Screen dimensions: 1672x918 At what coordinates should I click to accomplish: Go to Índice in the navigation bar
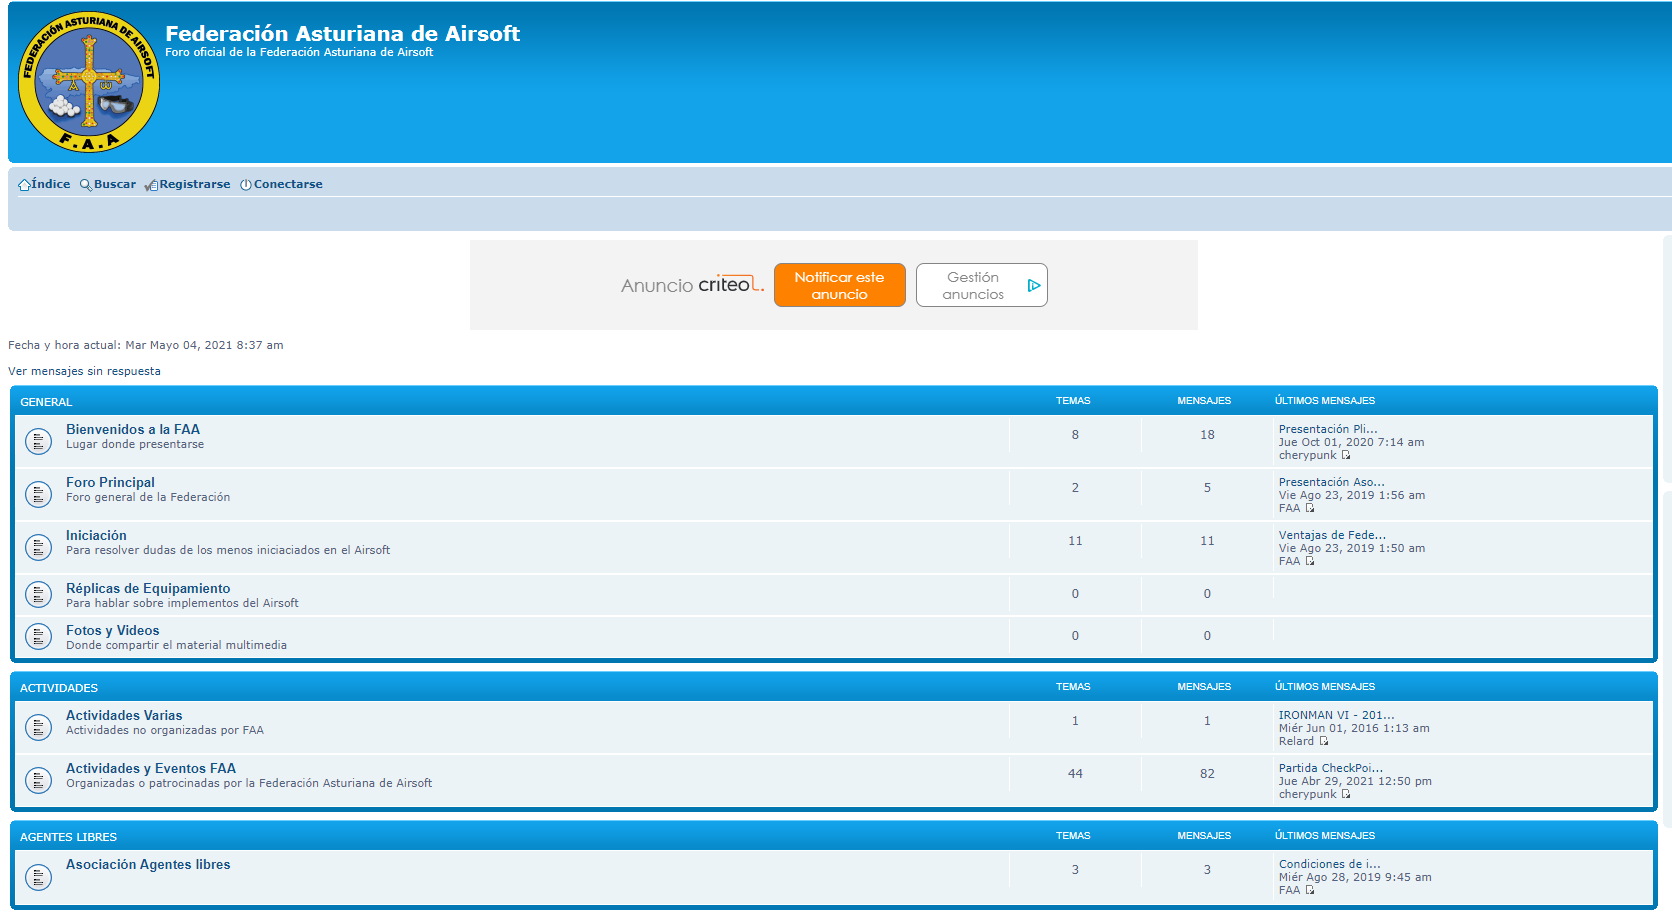pyautogui.click(x=50, y=184)
